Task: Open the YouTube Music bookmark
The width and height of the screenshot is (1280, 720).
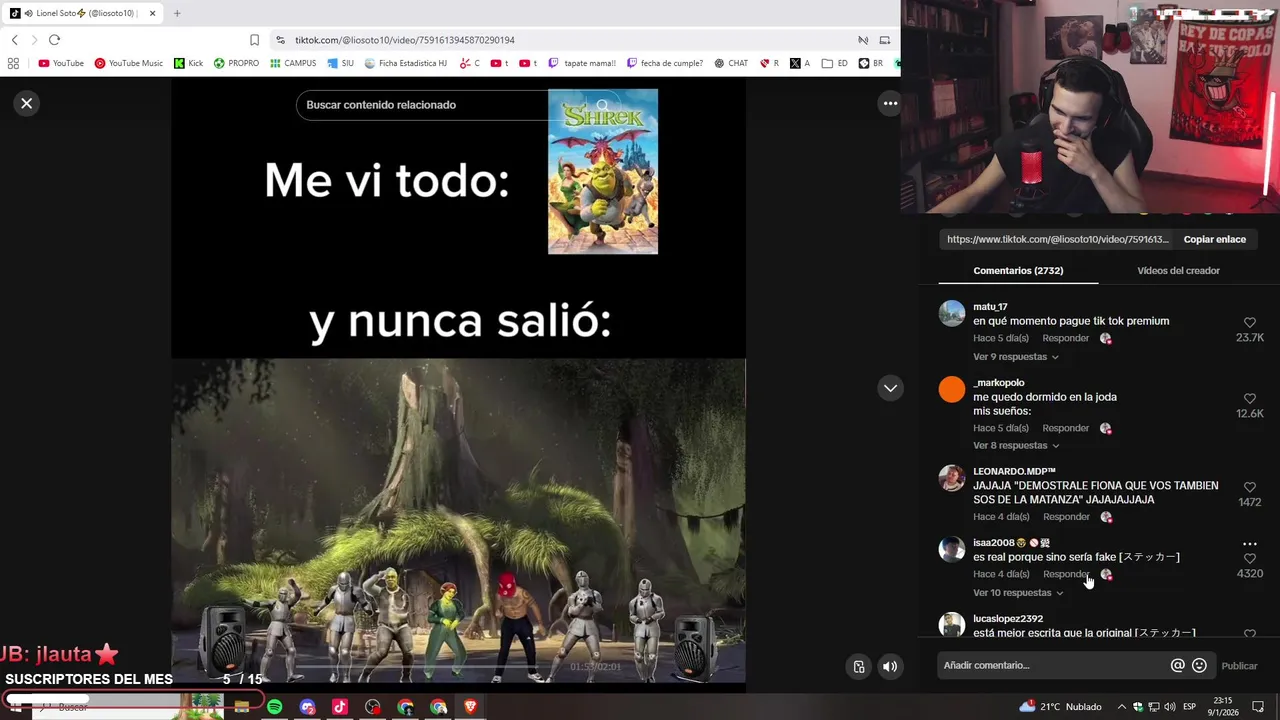Action: click(x=129, y=63)
